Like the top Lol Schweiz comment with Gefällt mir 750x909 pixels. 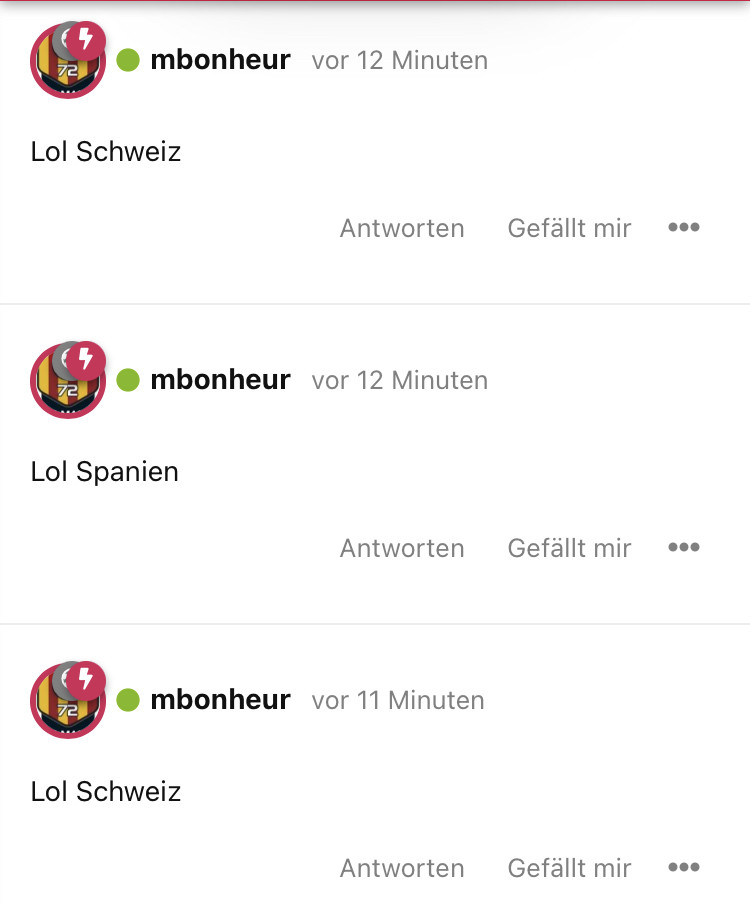click(569, 228)
